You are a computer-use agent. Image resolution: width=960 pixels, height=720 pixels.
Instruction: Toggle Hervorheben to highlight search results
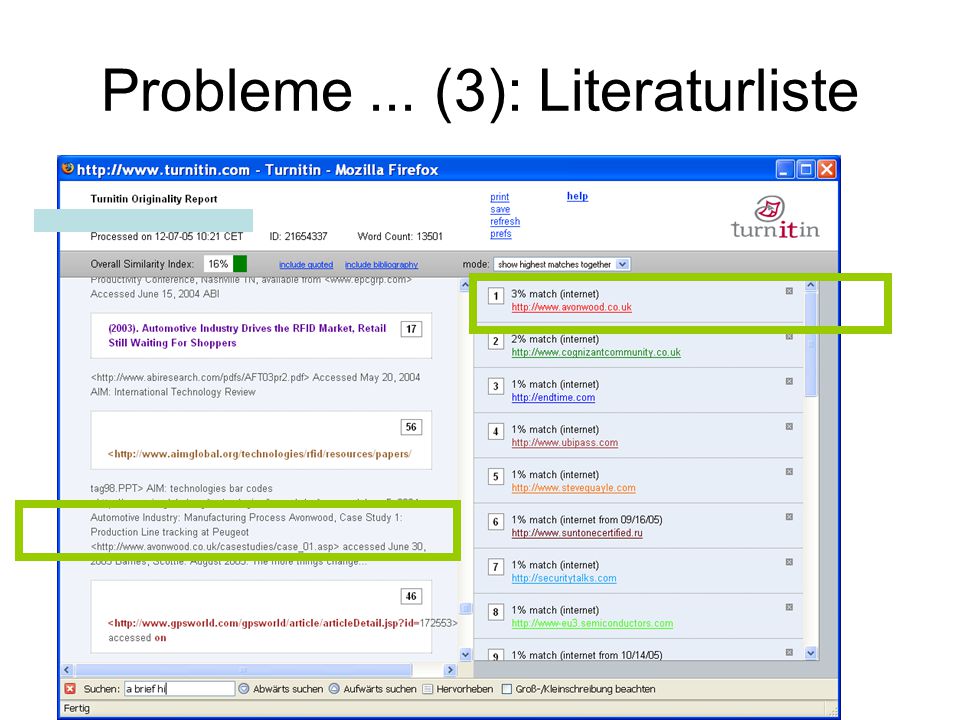[x=457, y=689]
